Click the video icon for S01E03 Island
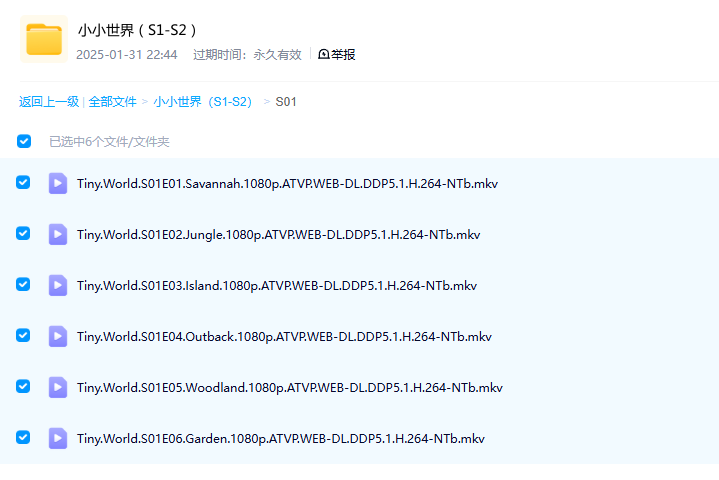The width and height of the screenshot is (719, 480). tap(58, 285)
